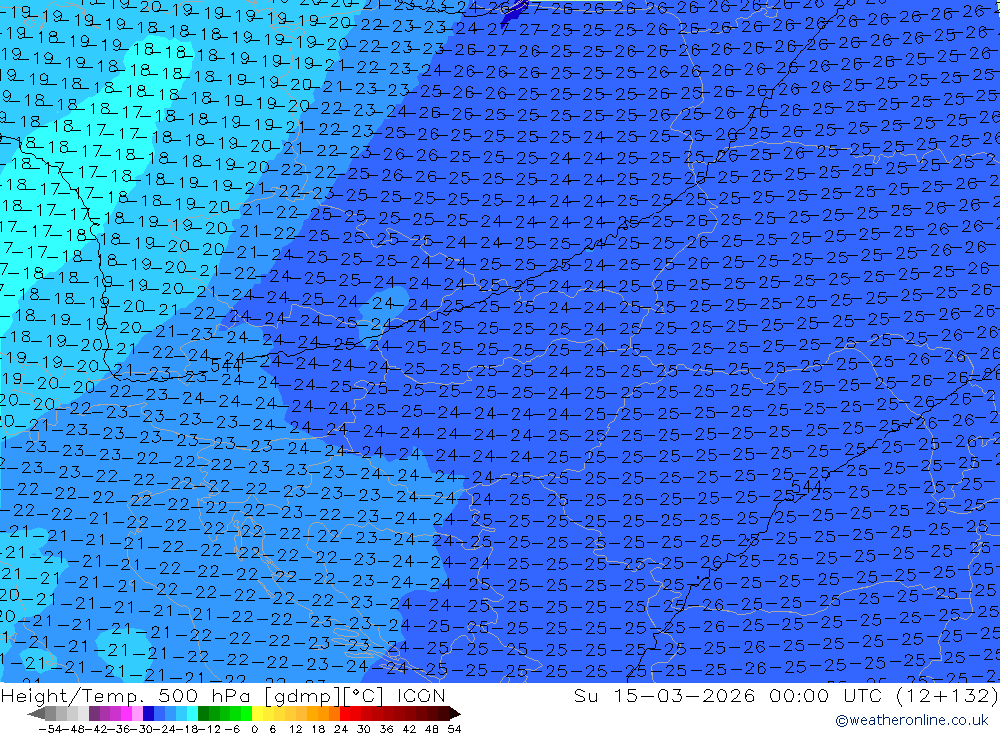Click the "[gdmp][°C]" units label
Screen dimensions: 1000x733
[323, 695]
